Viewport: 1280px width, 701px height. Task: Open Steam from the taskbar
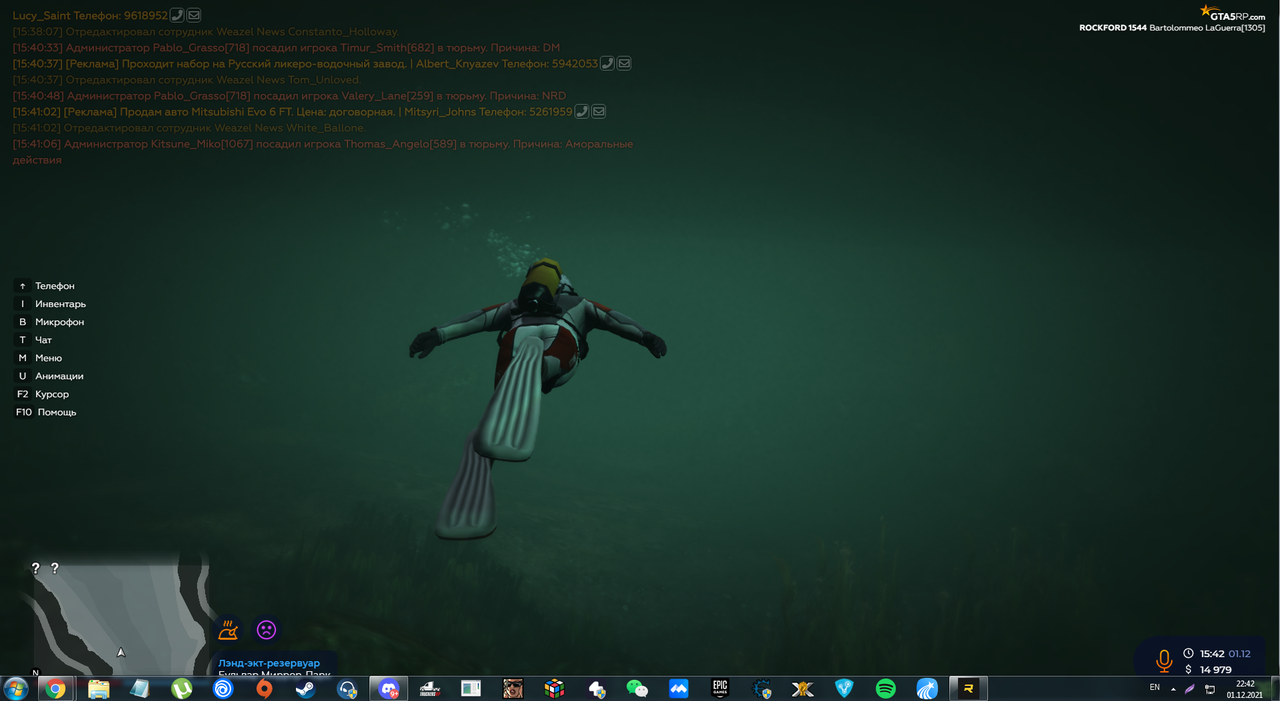(305, 688)
